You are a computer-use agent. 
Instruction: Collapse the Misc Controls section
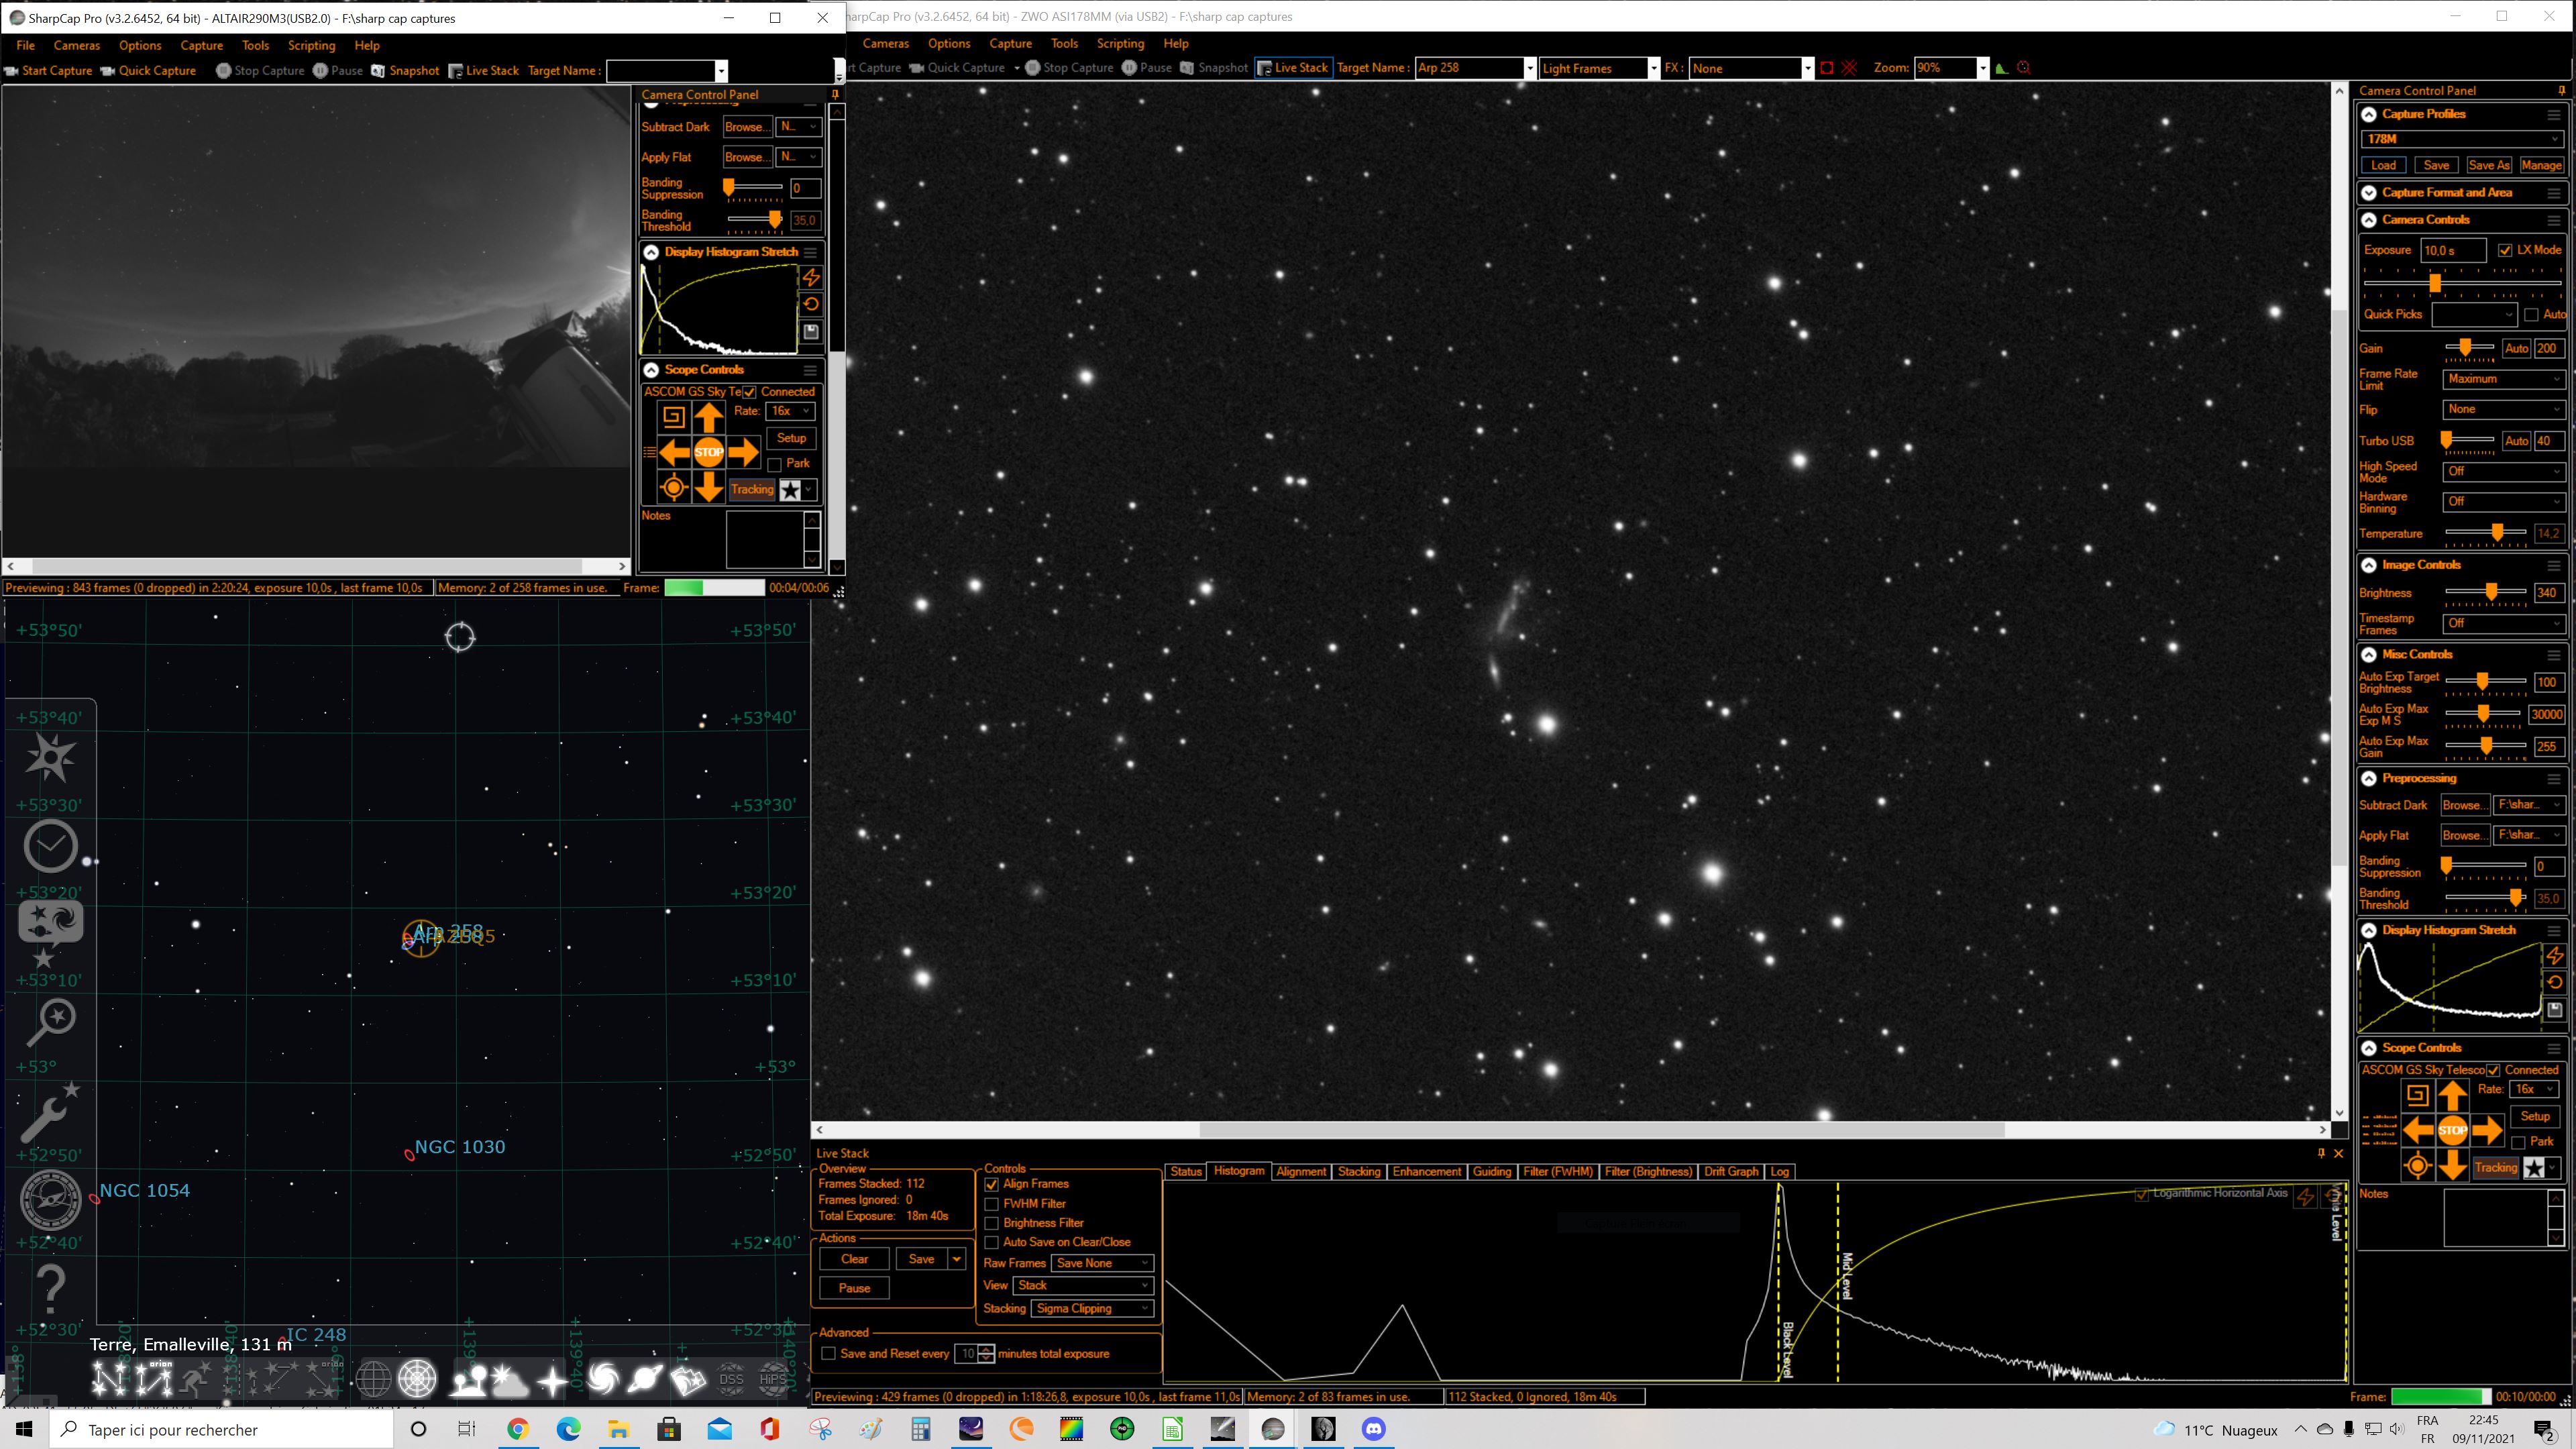tap(2369, 655)
